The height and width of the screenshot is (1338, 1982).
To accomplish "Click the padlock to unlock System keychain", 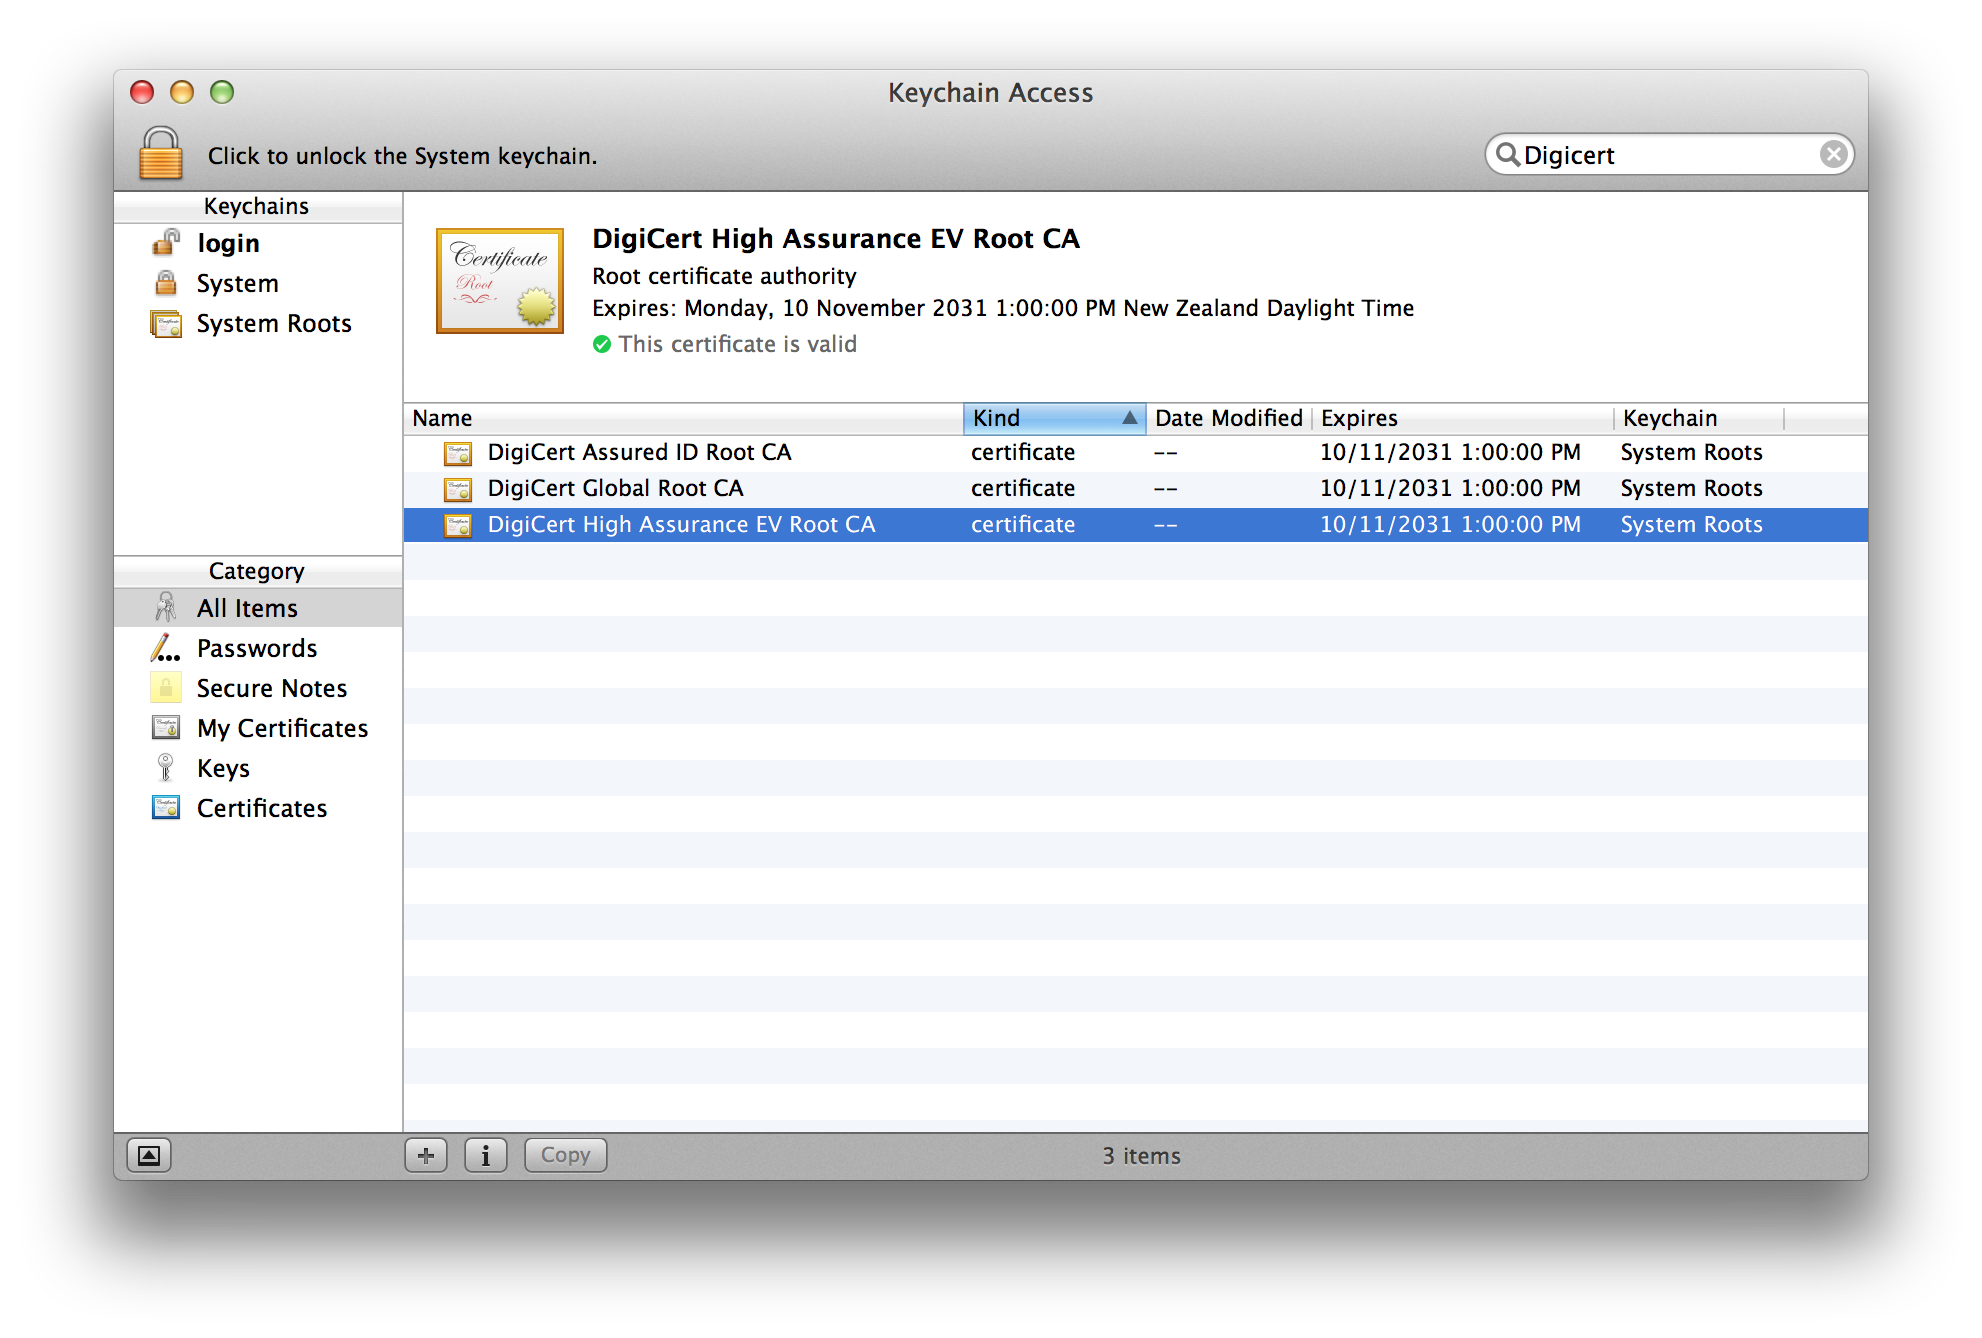I will [160, 153].
